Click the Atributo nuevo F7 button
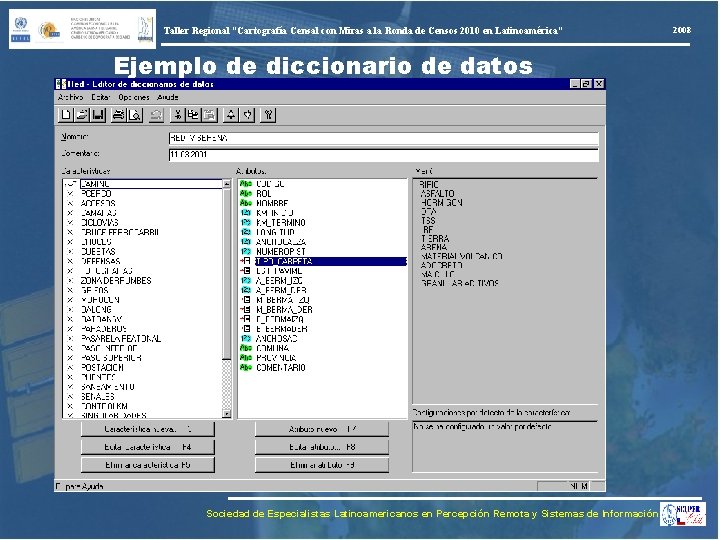 click(322, 429)
